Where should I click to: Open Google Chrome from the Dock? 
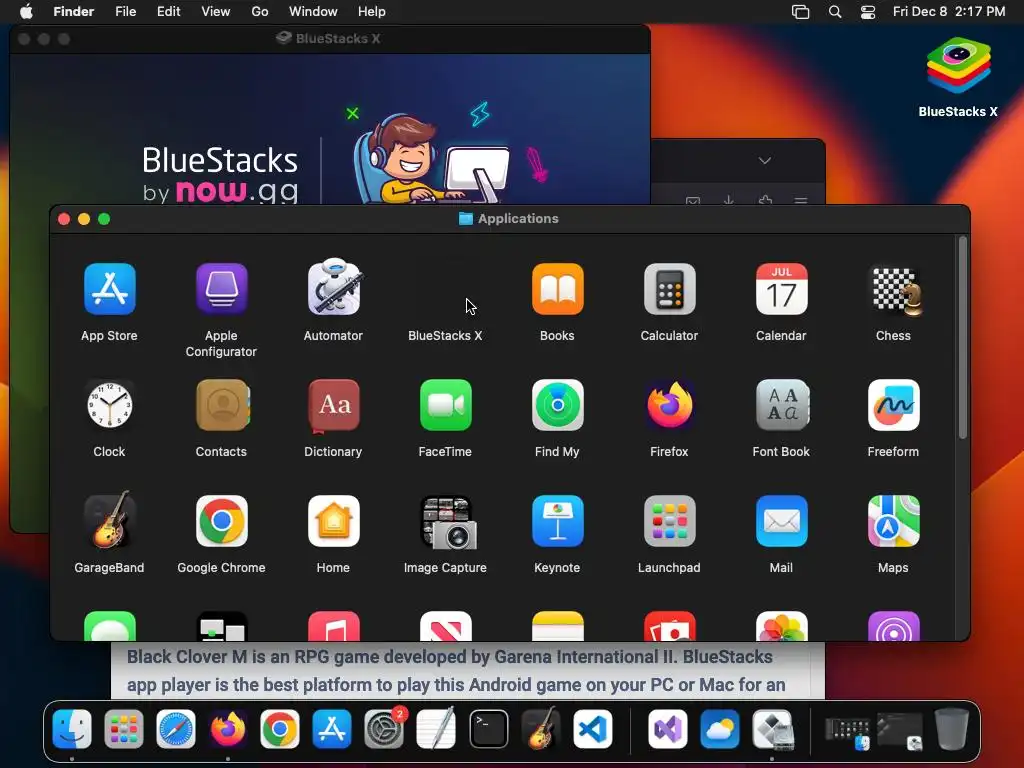pyautogui.click(x=280, y=729)
